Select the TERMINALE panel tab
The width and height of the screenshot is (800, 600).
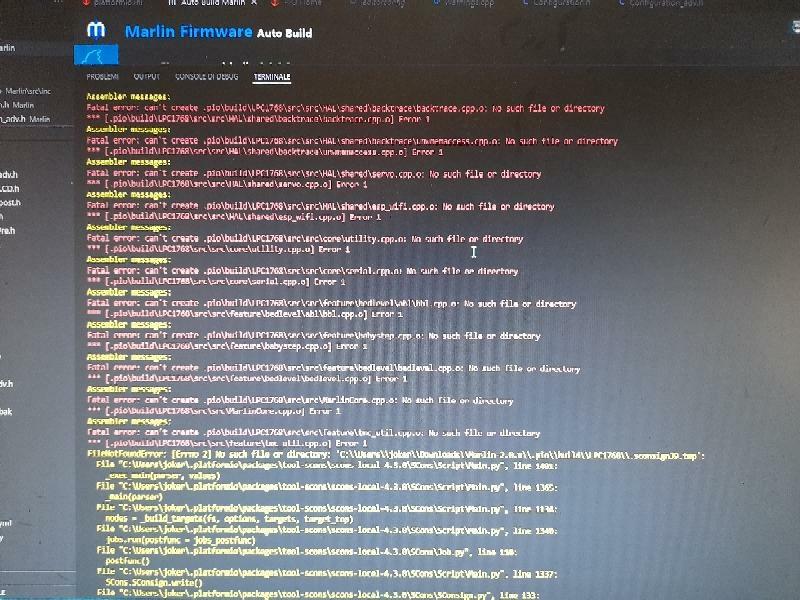pyautogui.click(x=272, y=77)
